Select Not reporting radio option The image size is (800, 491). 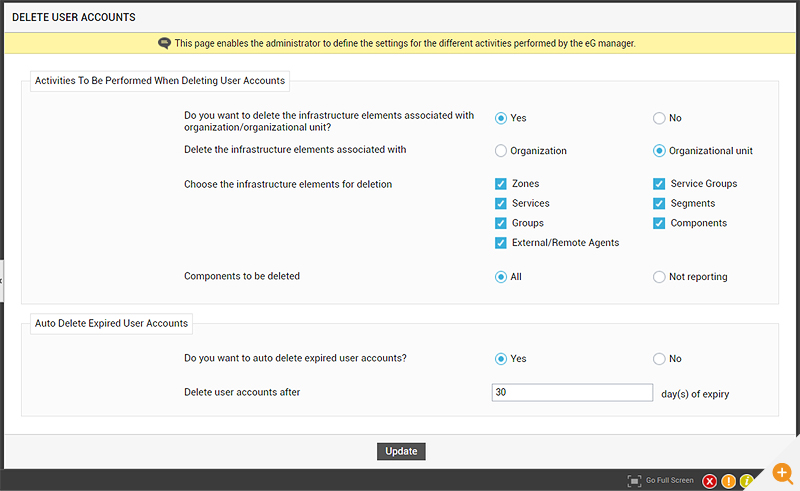coord(659,277)
